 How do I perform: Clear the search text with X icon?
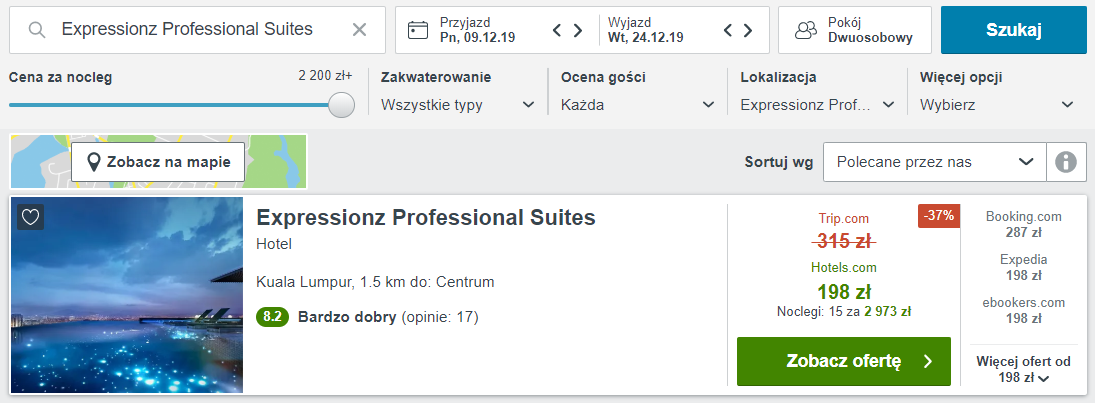coord(359,29)
